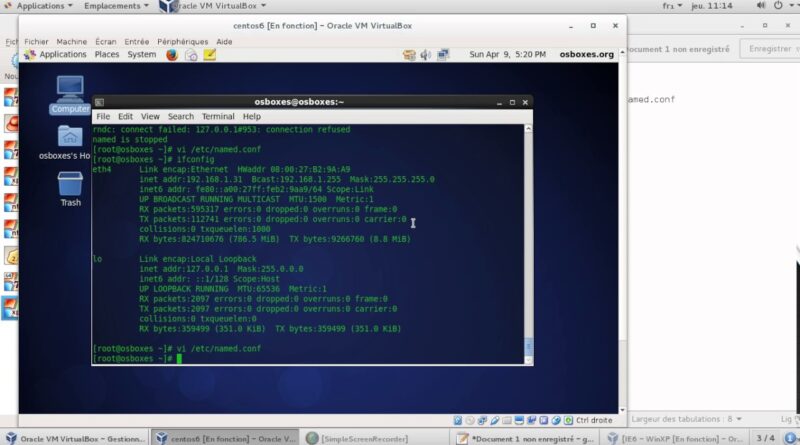Click the VirtualBox mouse integration indicator
The image size is (800, 445).
(556, 420)
